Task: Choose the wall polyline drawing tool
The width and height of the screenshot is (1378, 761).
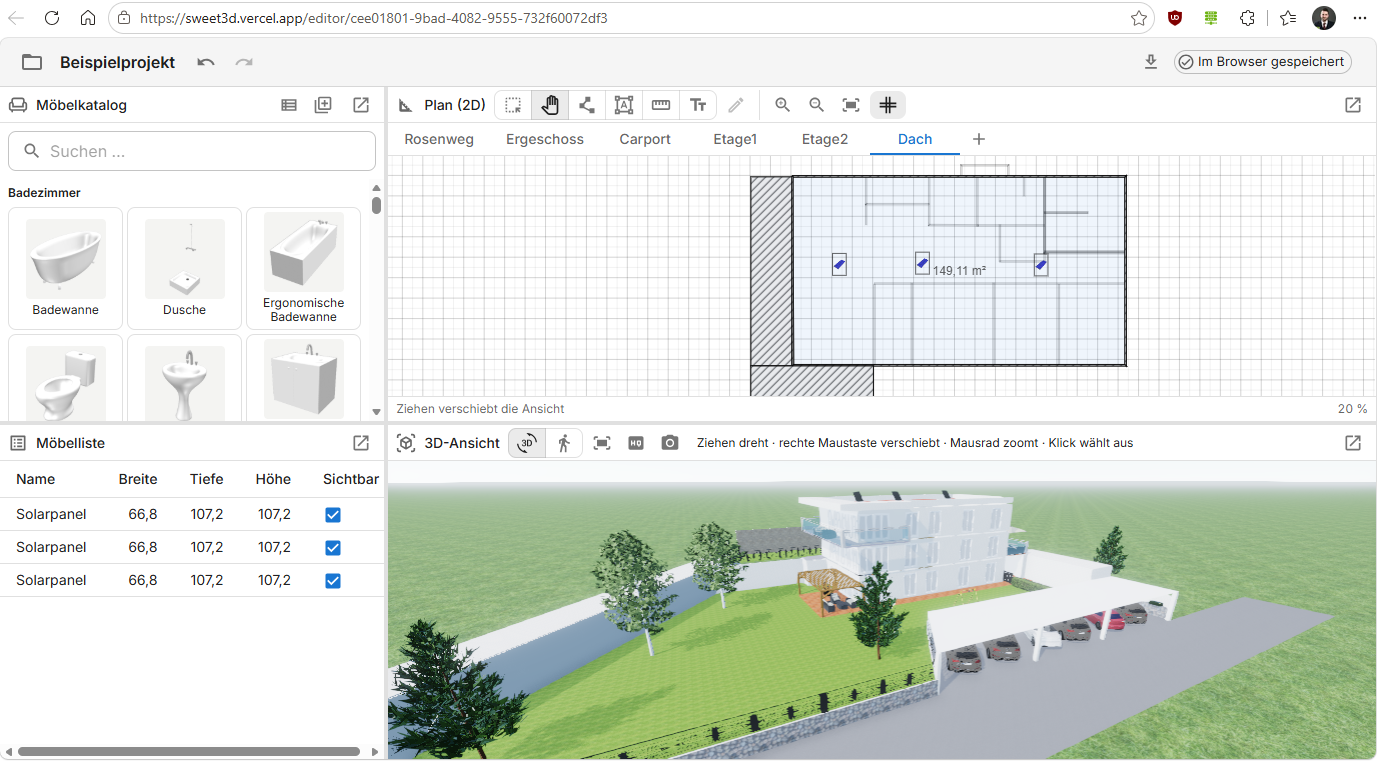Action: [x=587, y=105]
